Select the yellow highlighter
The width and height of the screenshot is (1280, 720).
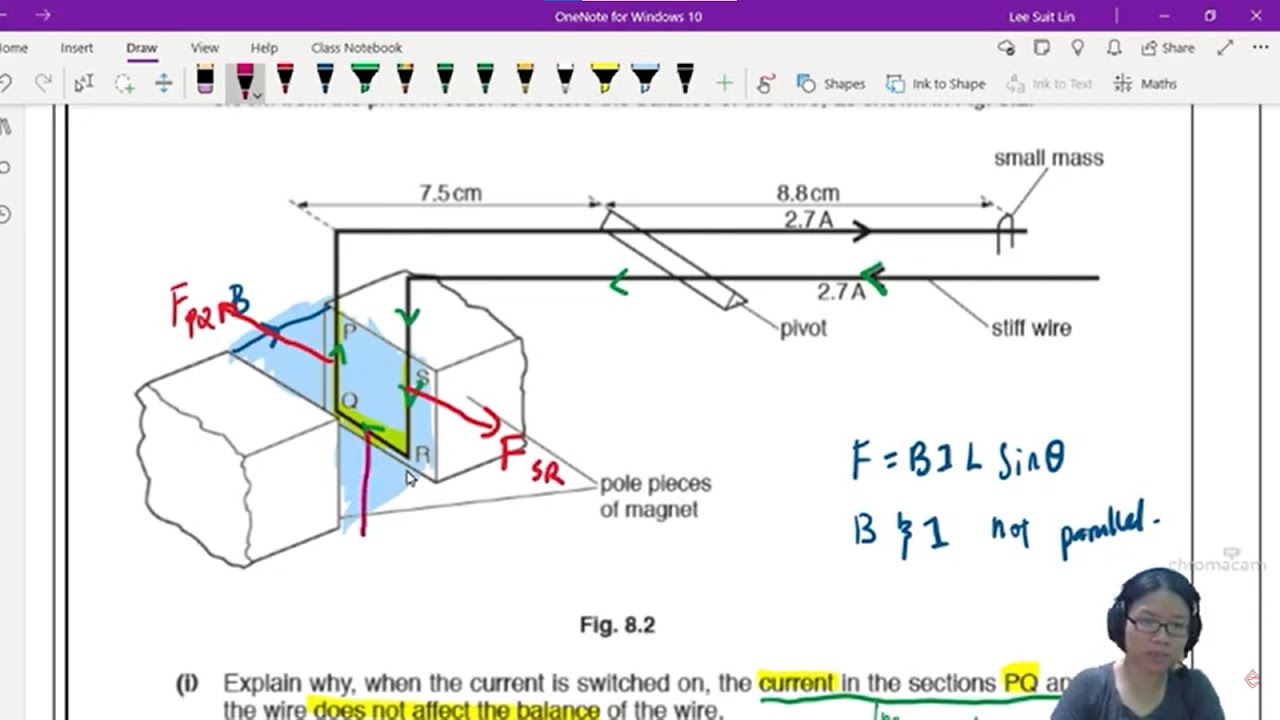605,80
